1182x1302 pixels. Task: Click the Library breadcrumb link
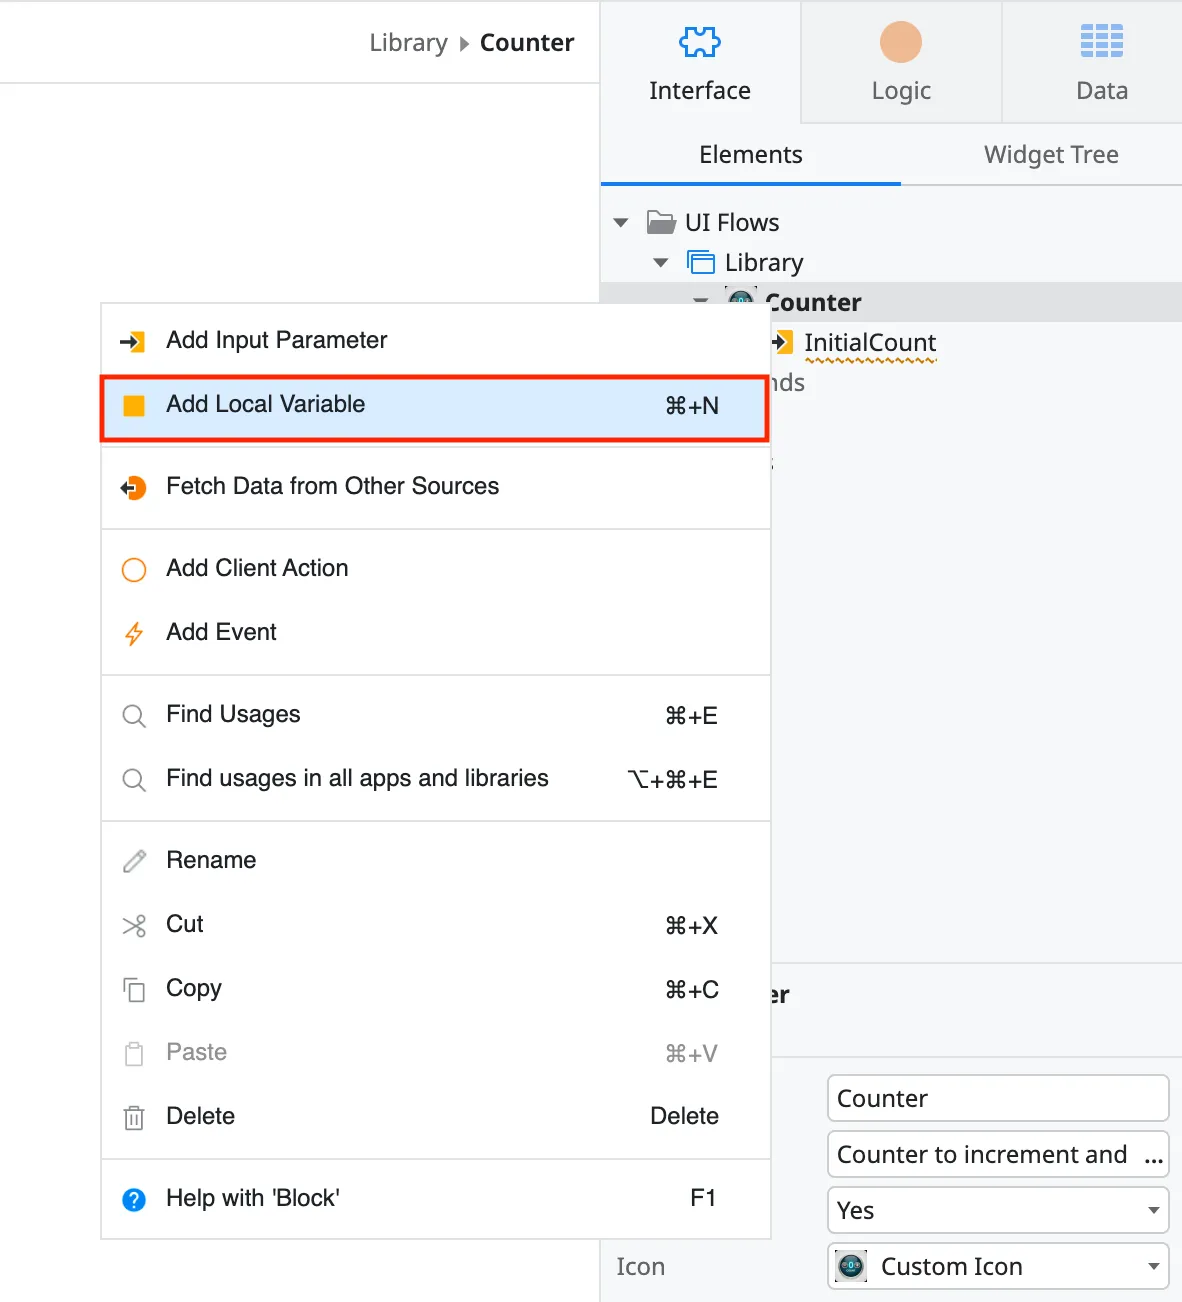408,42
